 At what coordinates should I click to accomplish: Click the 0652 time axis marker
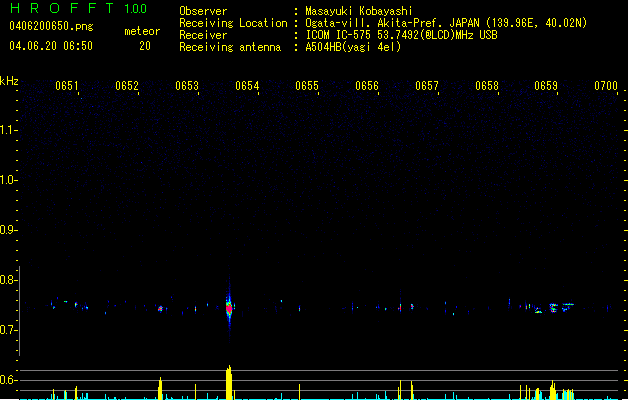[127, 86]
